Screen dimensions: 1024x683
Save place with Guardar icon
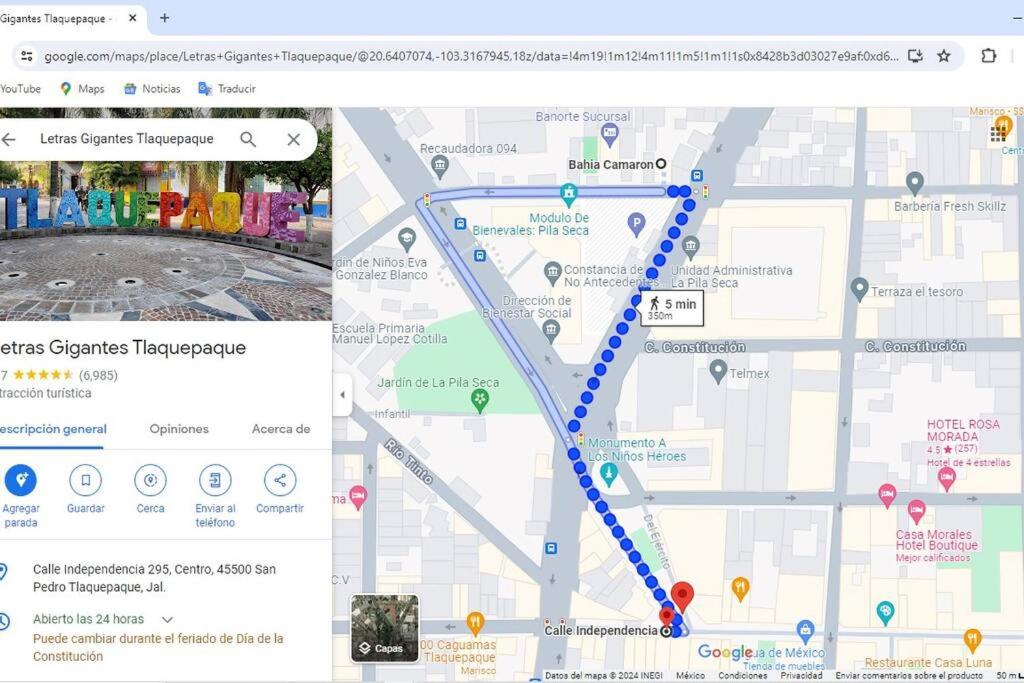pyautogui.click(x=86, y=481)
